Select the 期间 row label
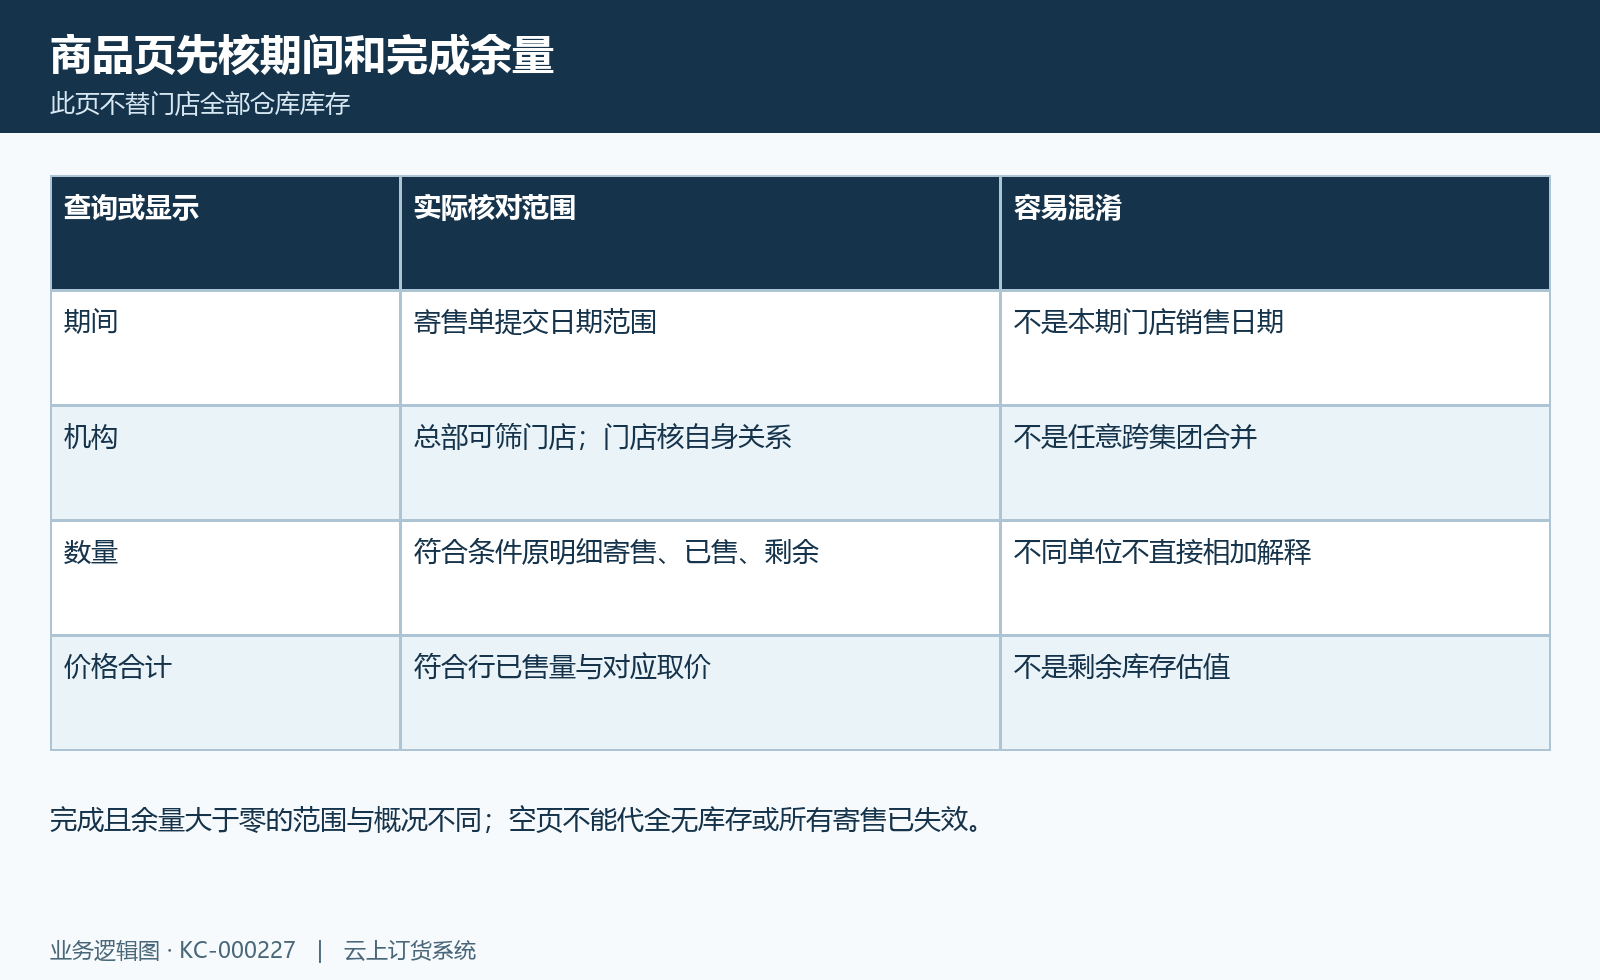This screenshot has height=980, width=1600. (91, 322)
